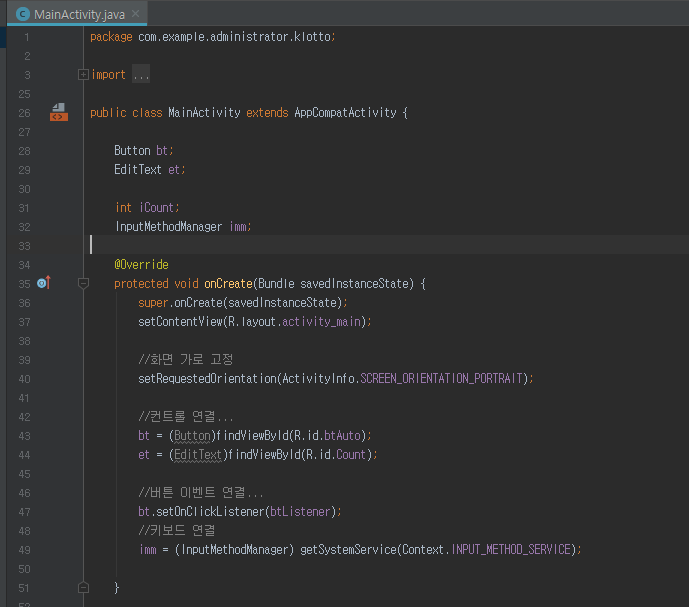Close the MainActivity.java tab
The height and width of the screenshot is (607, 689).
point(136,14)
